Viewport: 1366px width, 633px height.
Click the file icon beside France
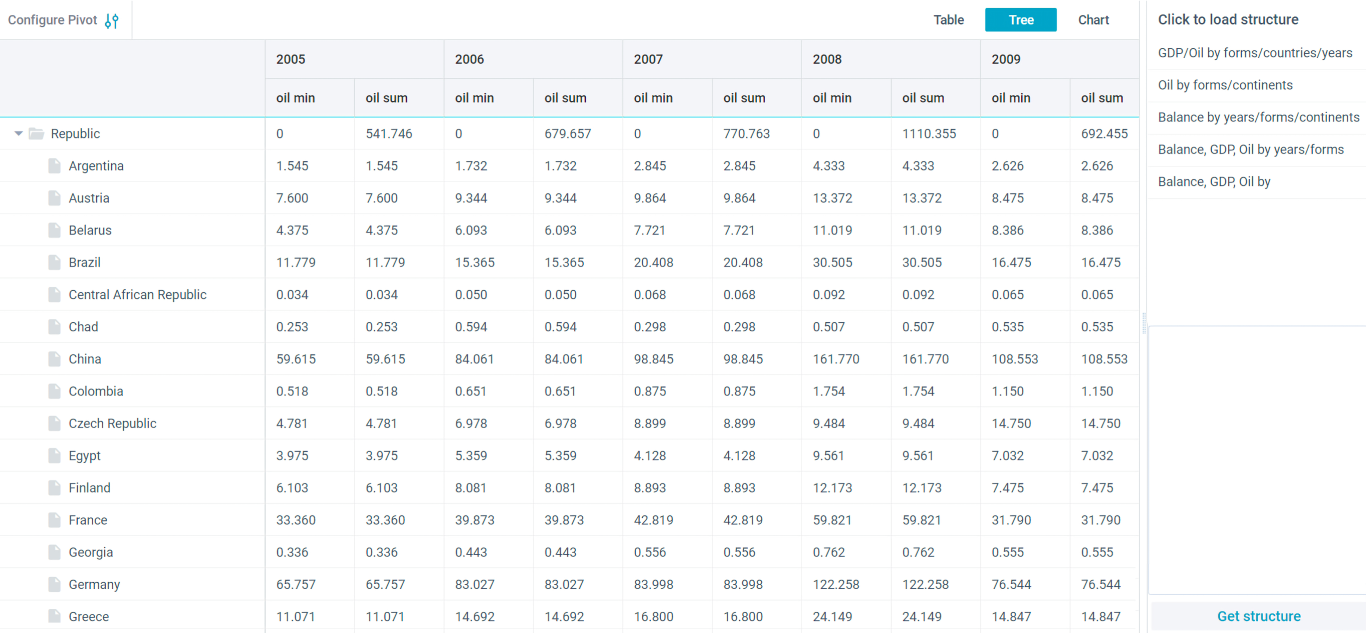pos(55,520)
